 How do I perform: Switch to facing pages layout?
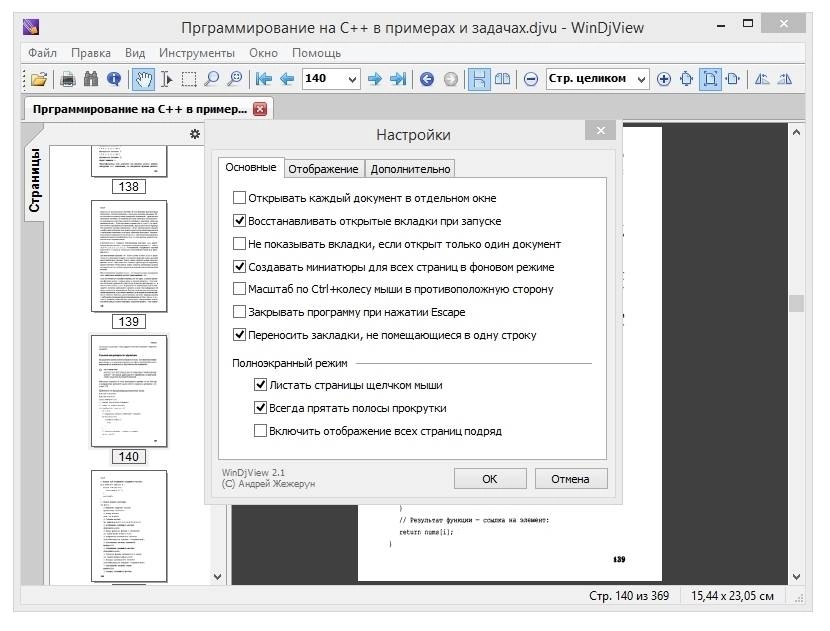tap(502, 79)
